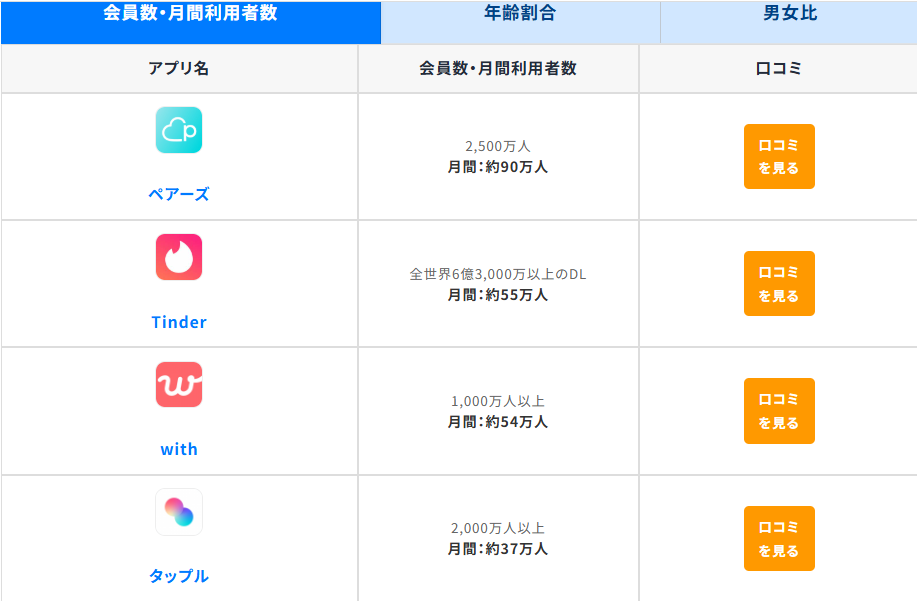Switch to the 年齢割合 tab
917x601 pixels.
coord(520,14)
